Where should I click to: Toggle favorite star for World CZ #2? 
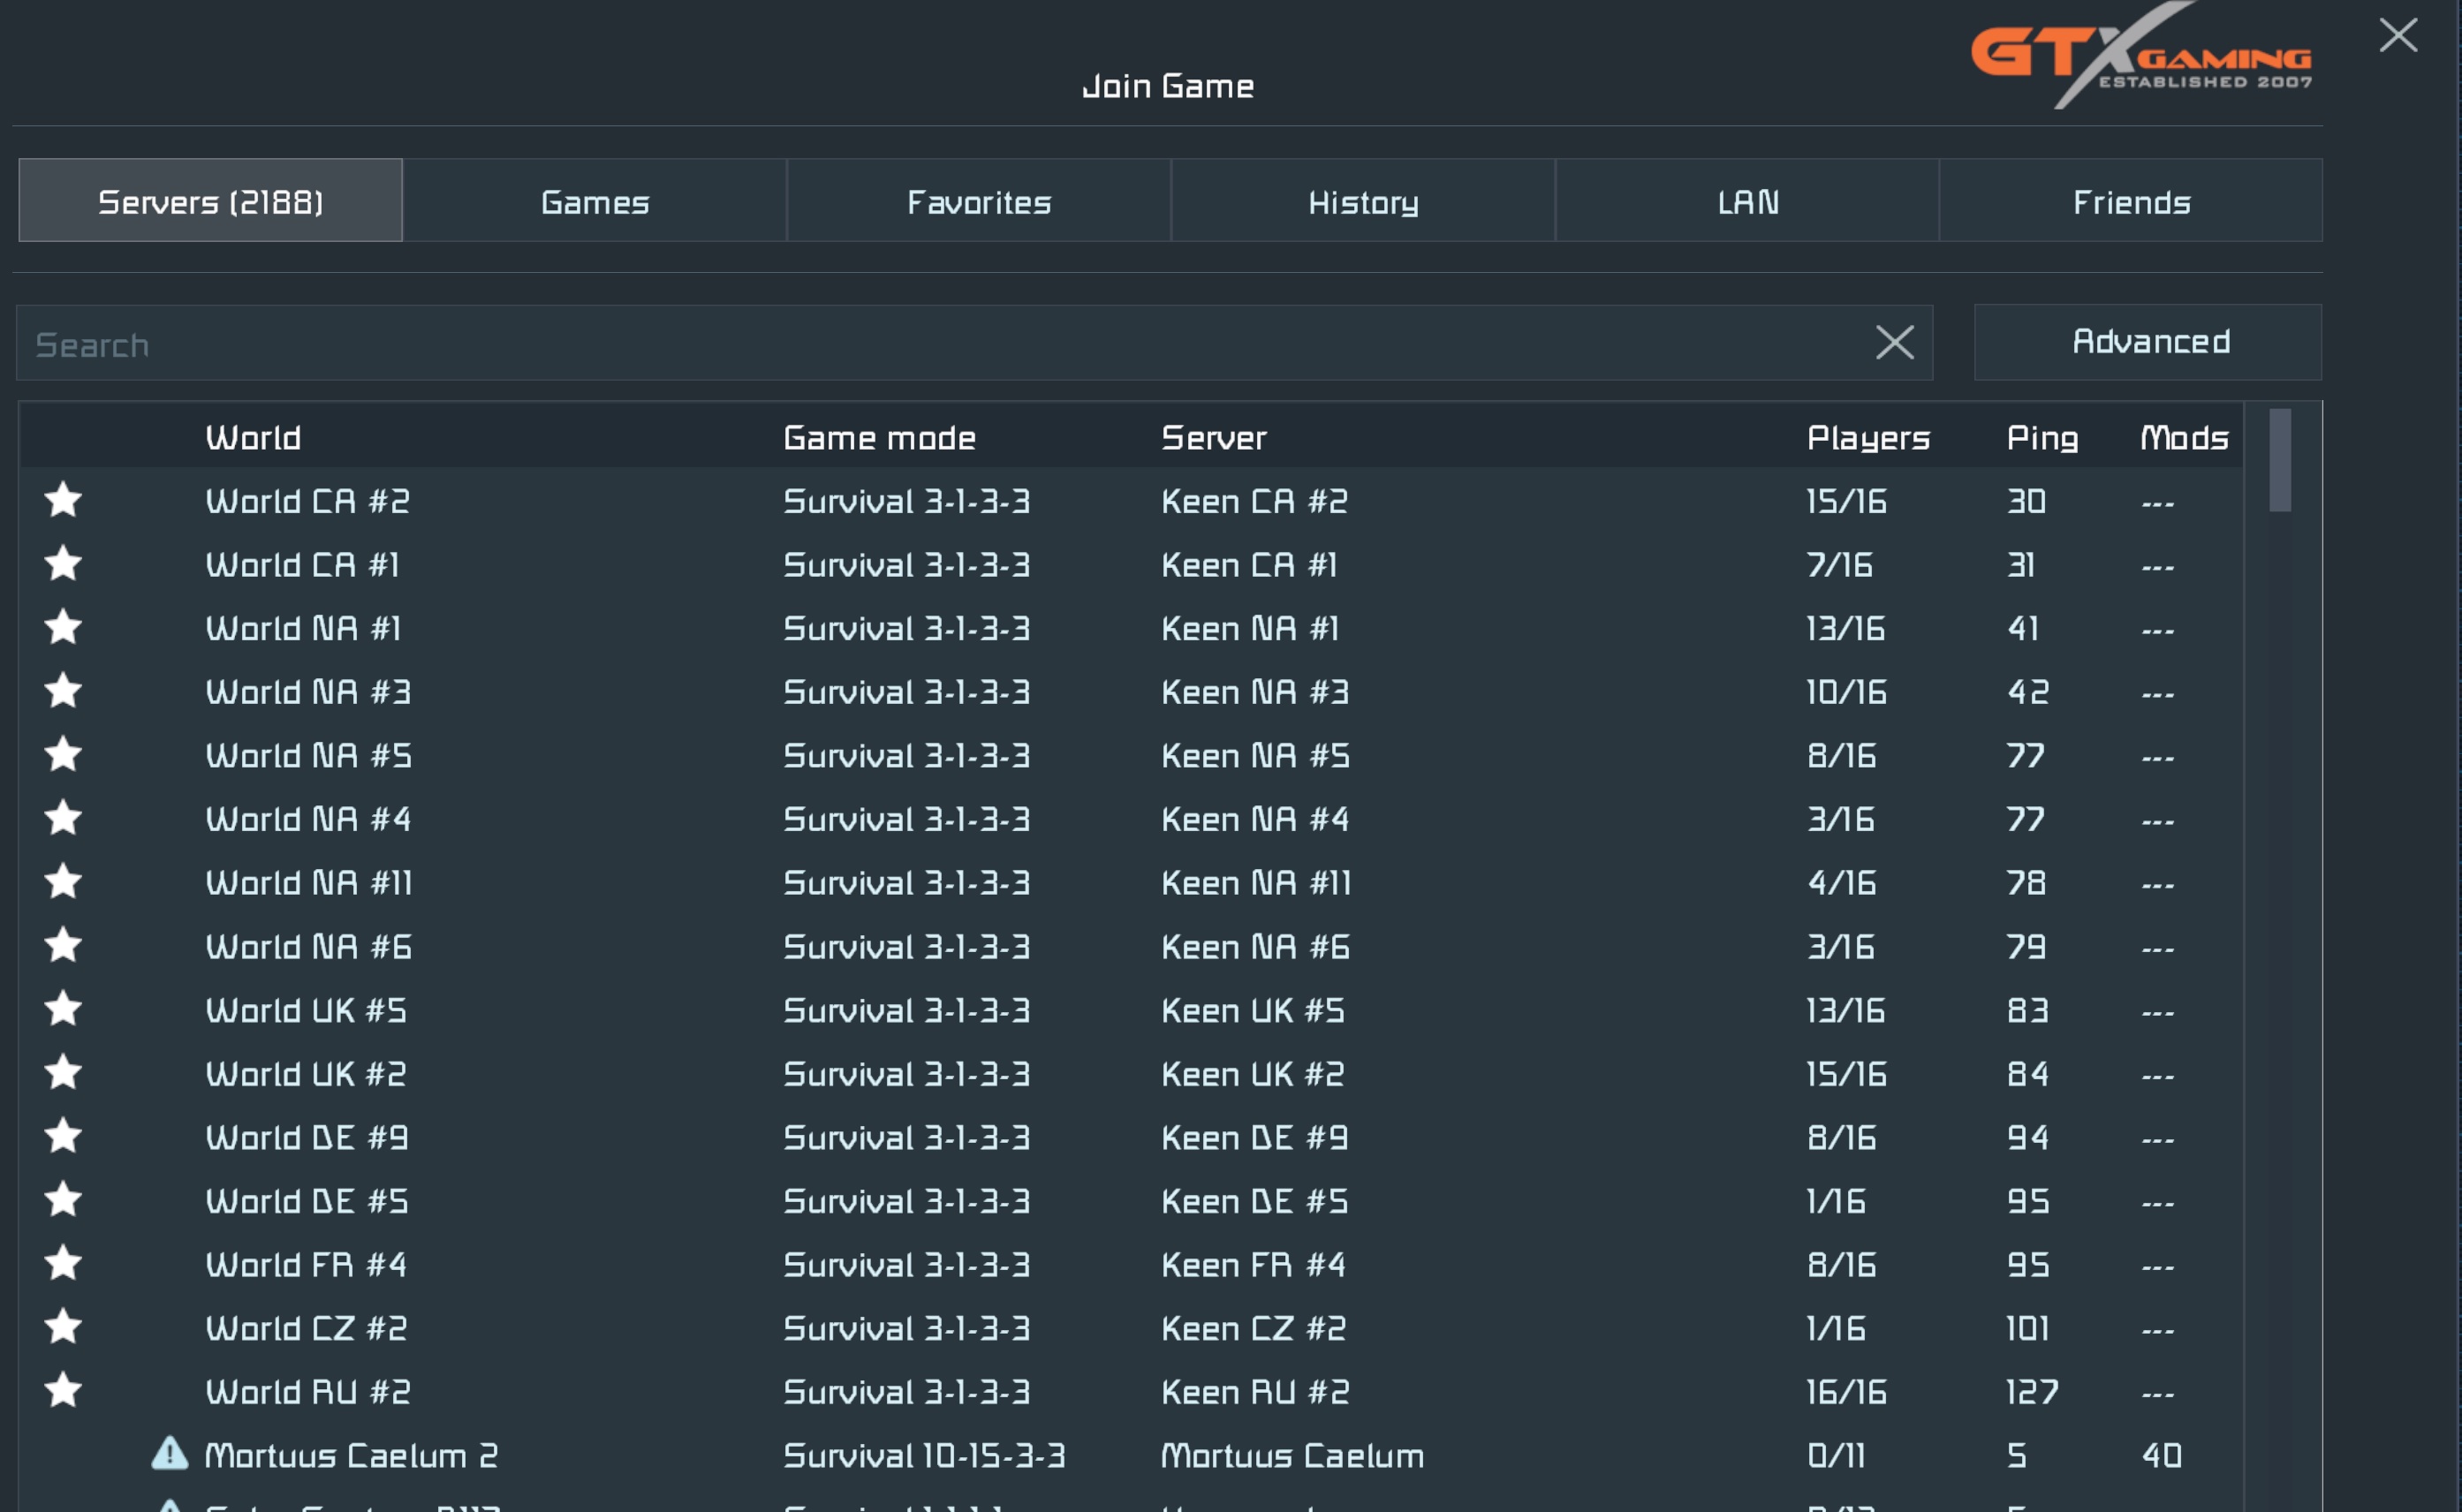[63, 1327]
